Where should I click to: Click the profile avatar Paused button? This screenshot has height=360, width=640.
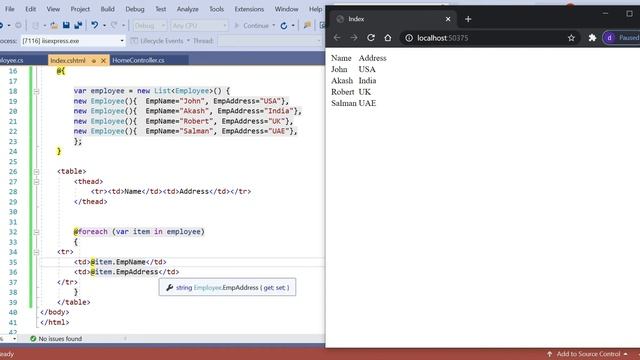[x=622, y=38]
